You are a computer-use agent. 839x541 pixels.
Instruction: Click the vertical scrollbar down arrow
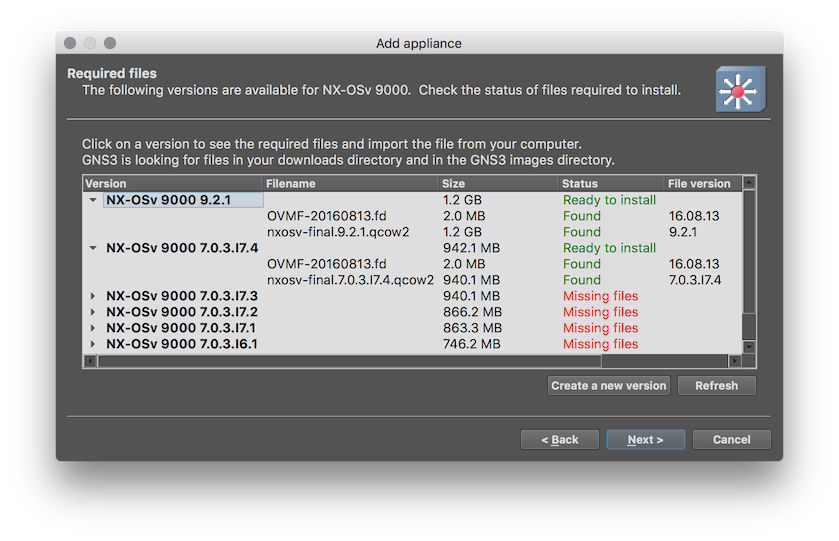[749, 347]
